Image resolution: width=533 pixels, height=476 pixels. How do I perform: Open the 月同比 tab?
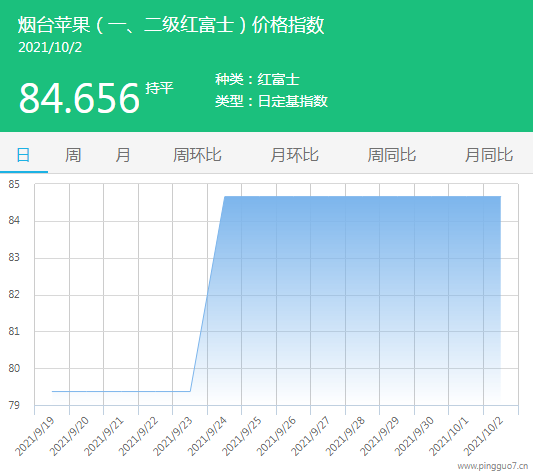pos(489,155)
